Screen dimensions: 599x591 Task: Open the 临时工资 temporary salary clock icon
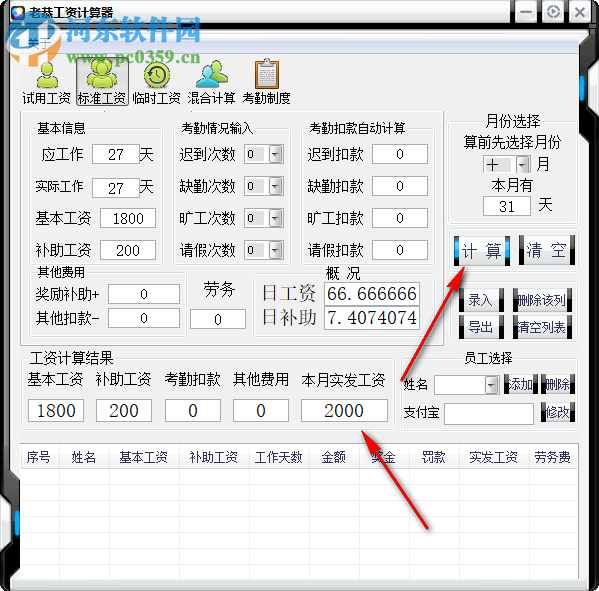(x=157, y=83)
